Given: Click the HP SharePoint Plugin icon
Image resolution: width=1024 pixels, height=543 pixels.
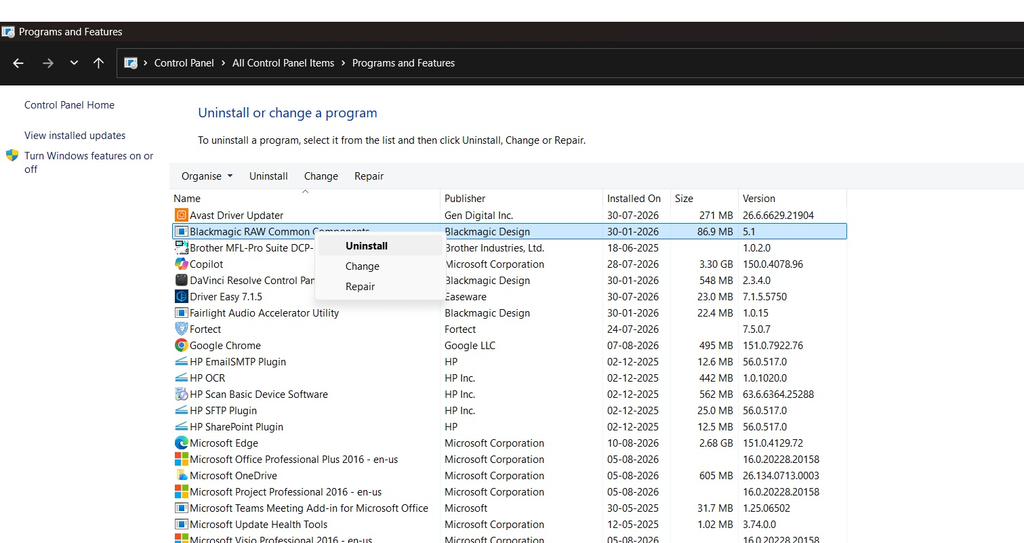Looking at the screenshot, I should (x=182, y=427).
